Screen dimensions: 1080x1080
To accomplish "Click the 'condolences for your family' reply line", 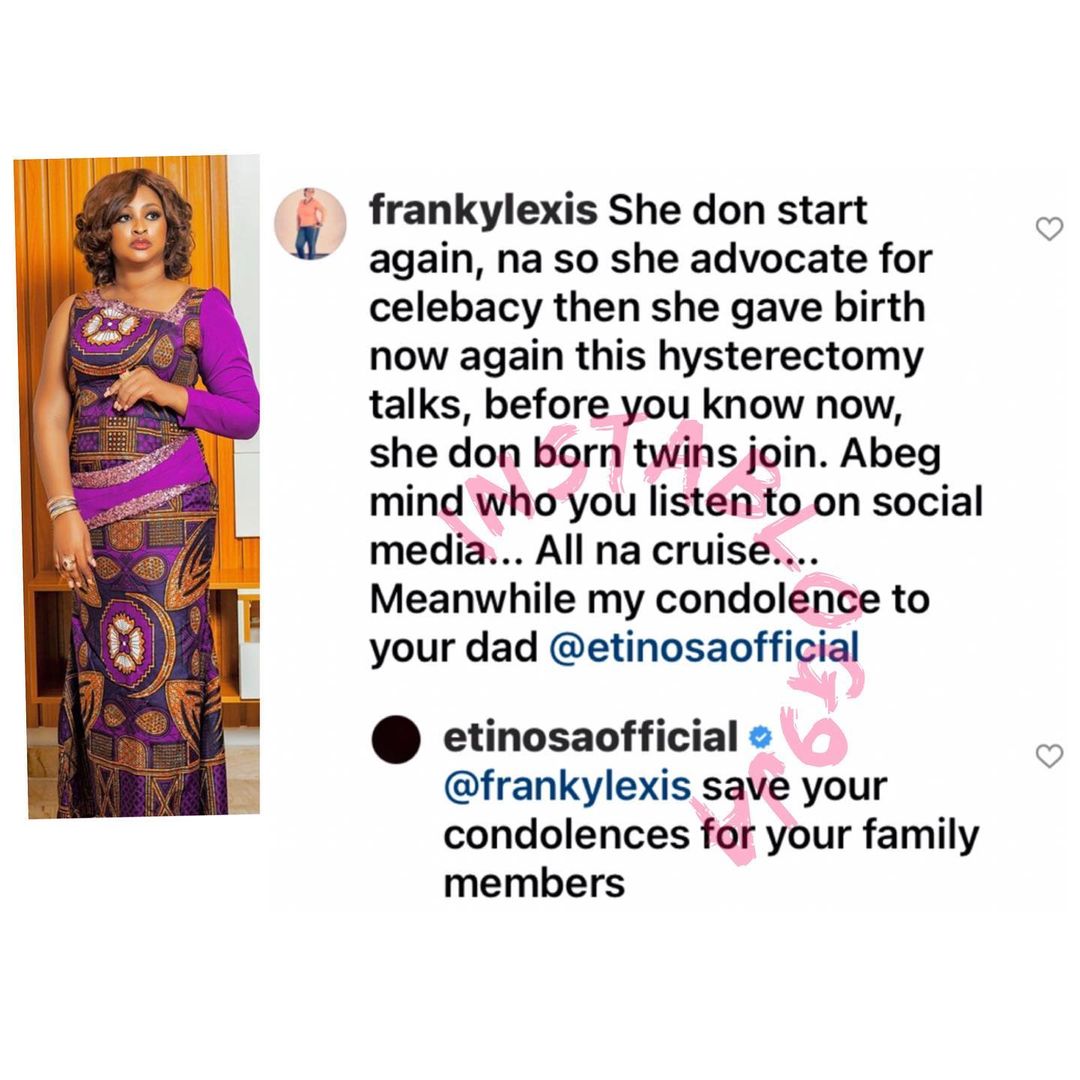I will 711,836.
